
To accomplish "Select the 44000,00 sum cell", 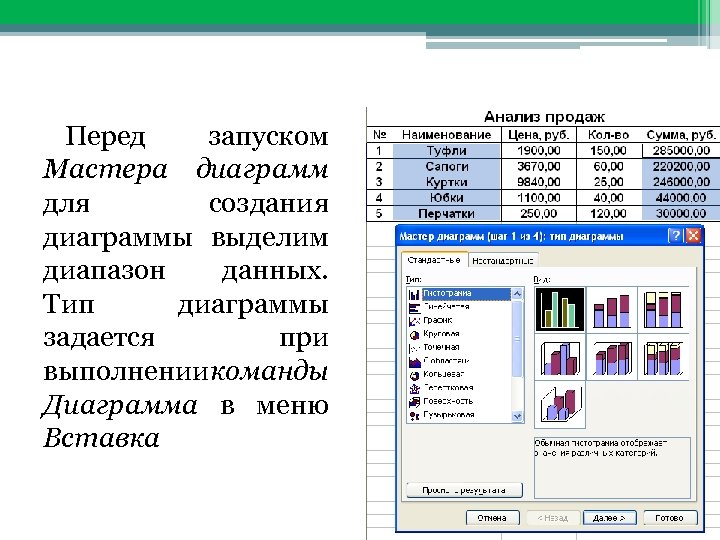I will tap(681, 197).
